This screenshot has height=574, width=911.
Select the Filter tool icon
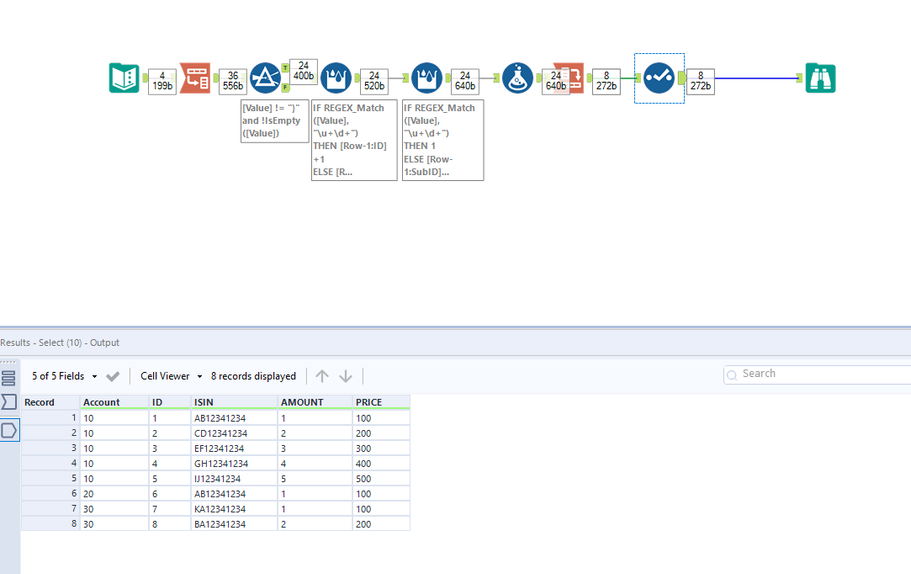coord(266,78)
